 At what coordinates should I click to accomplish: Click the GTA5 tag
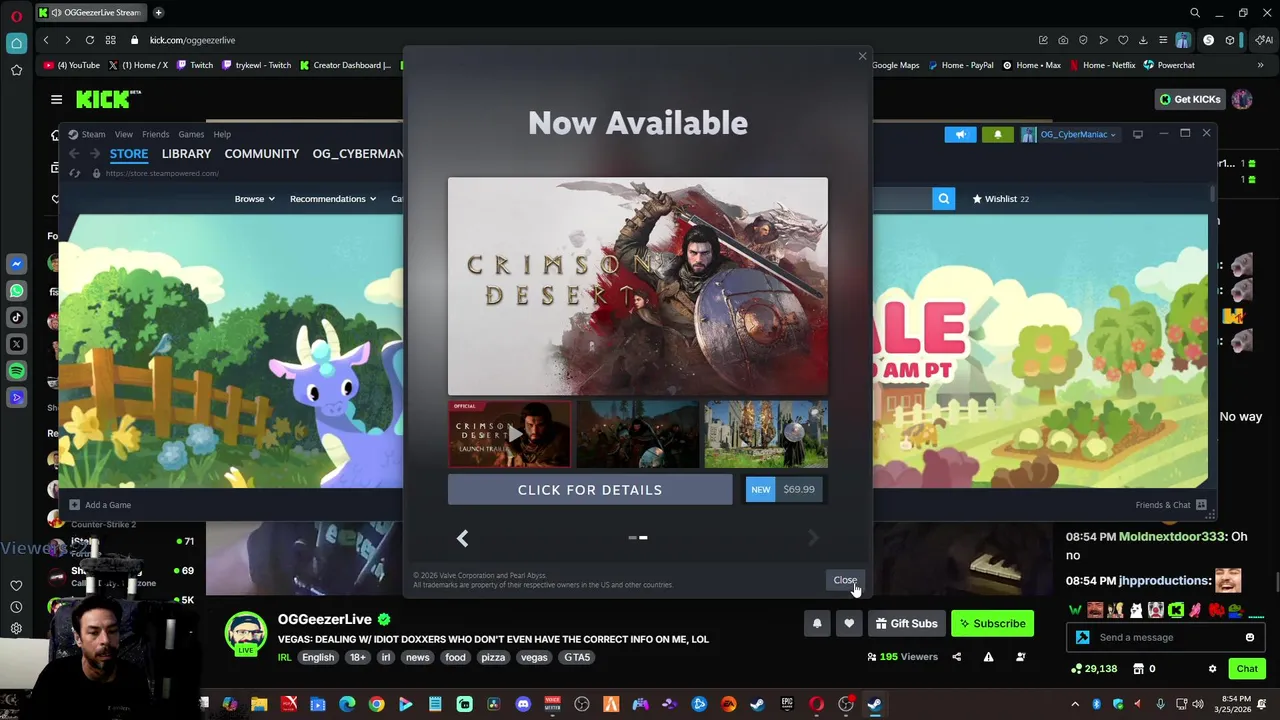[x=577, y=658]
